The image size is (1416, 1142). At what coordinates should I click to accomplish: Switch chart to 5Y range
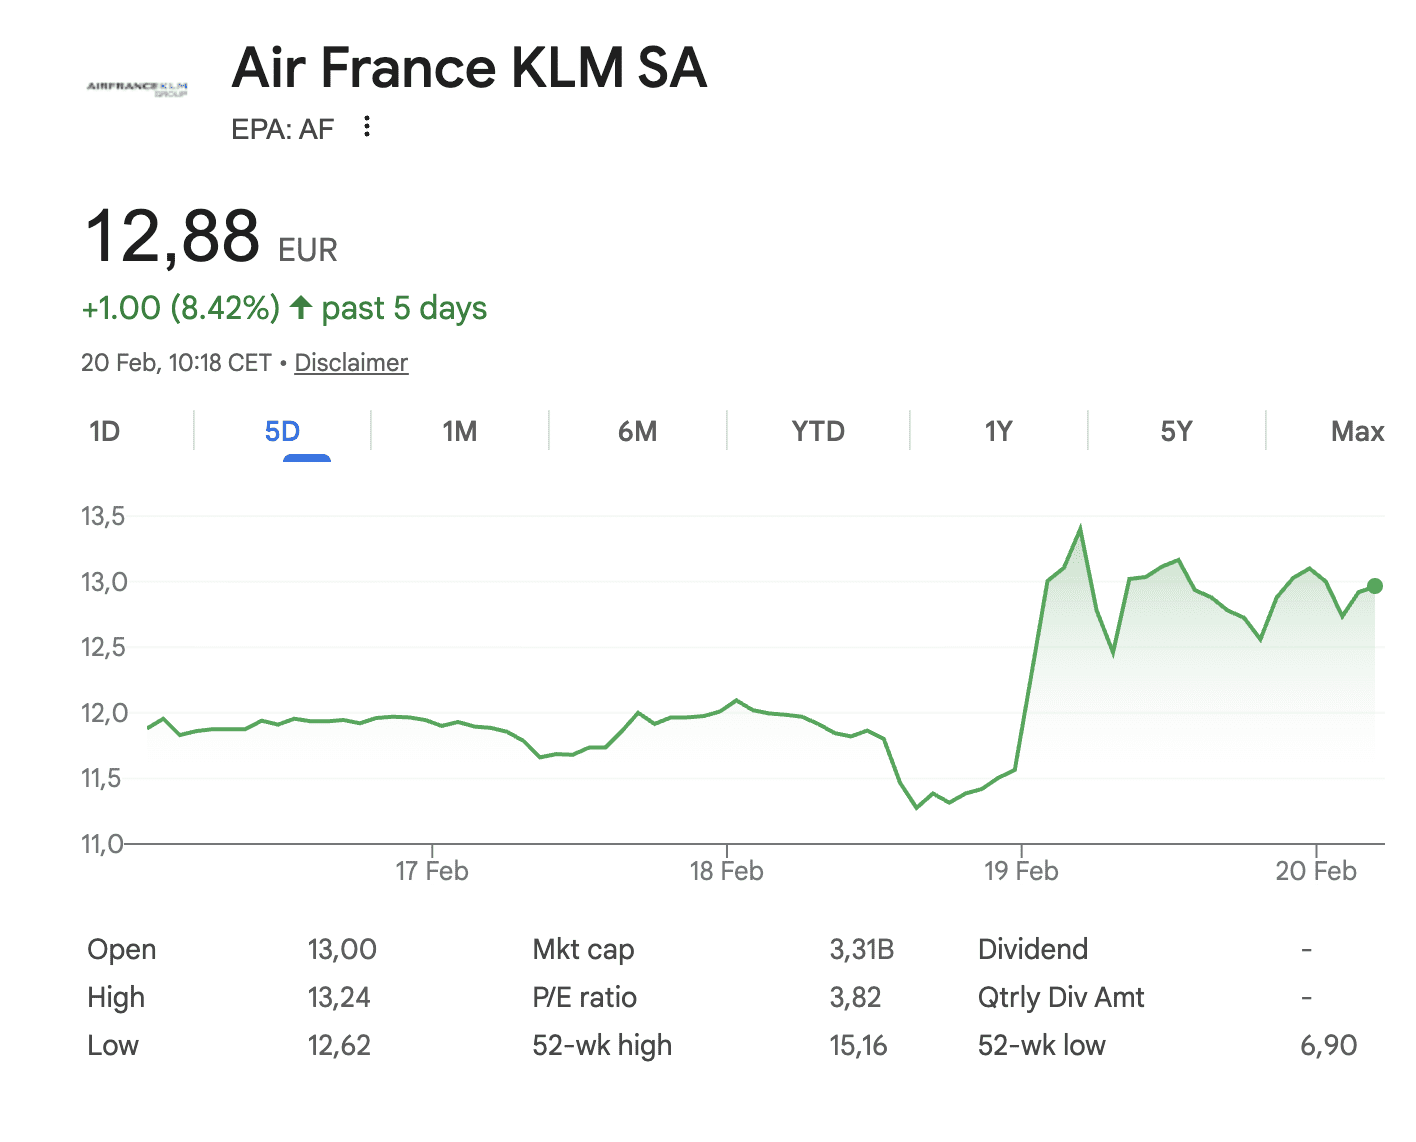click(x=1176, y=431)
